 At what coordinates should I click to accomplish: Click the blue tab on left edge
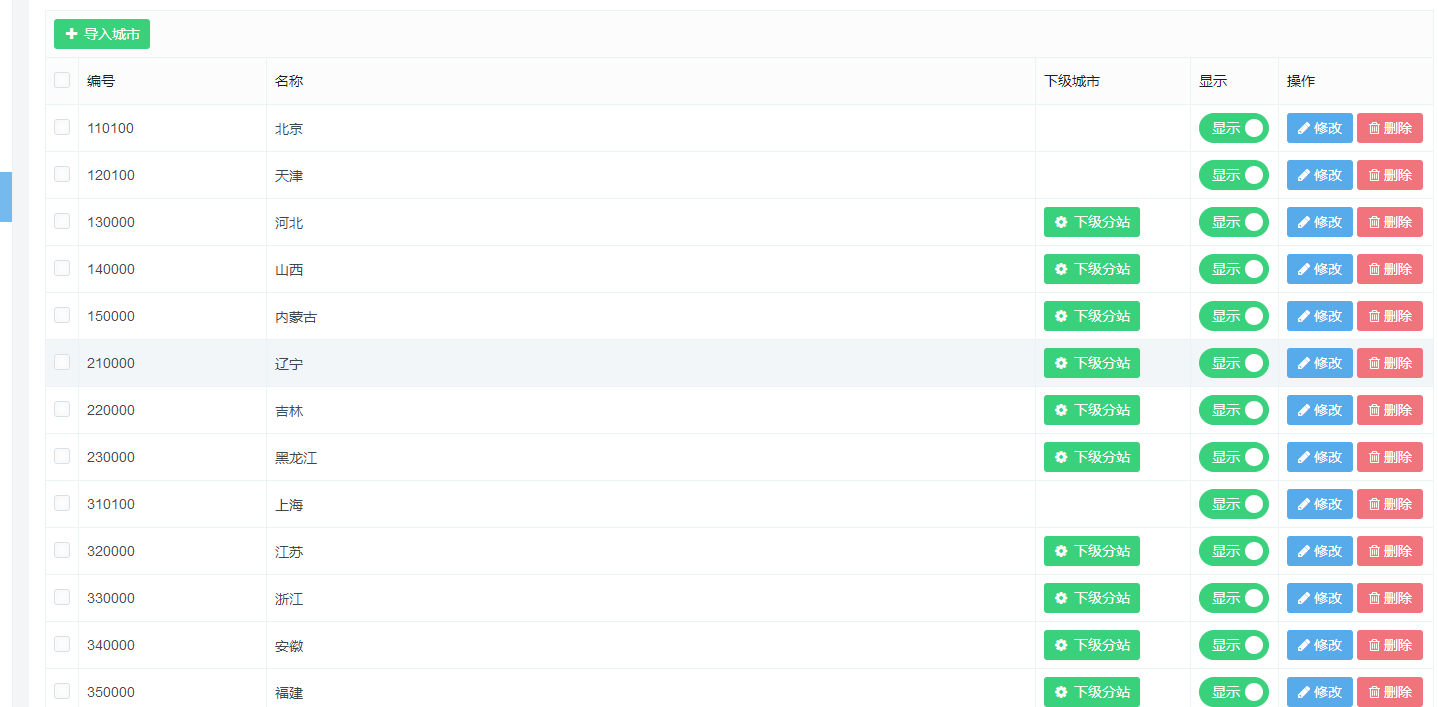point(6,197)
